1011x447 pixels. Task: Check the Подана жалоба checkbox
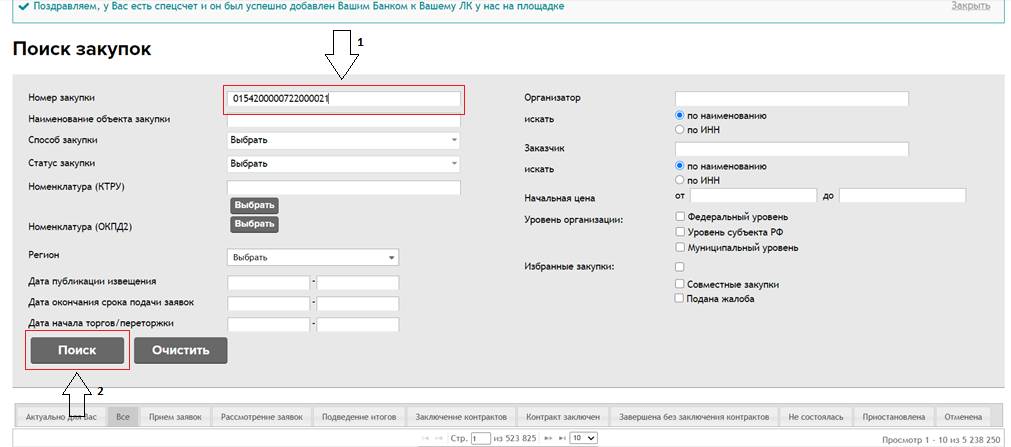[680, 298]
